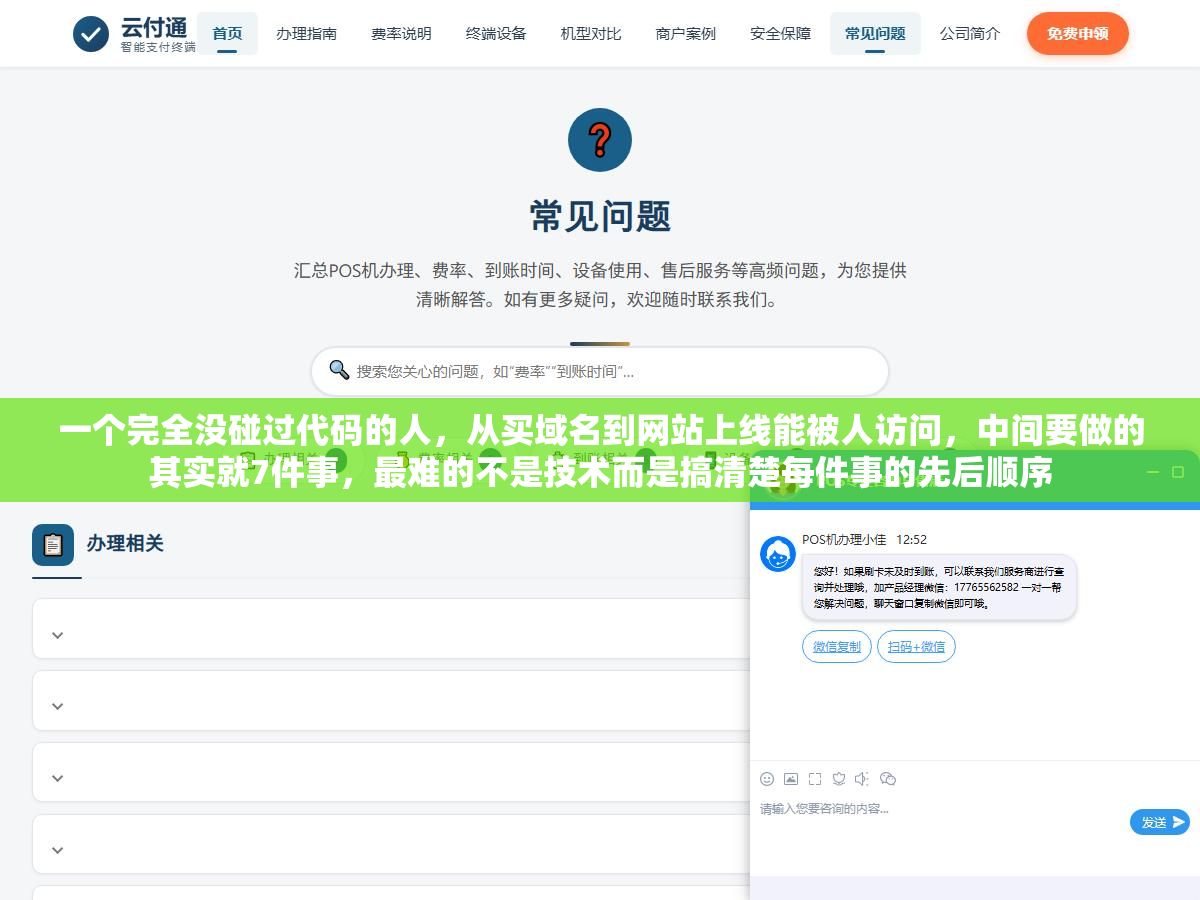The height and width of the screenshot is (900, 1200).
Task: Click the POS机办理小佳 agent avatar
Action: (778, 554)
